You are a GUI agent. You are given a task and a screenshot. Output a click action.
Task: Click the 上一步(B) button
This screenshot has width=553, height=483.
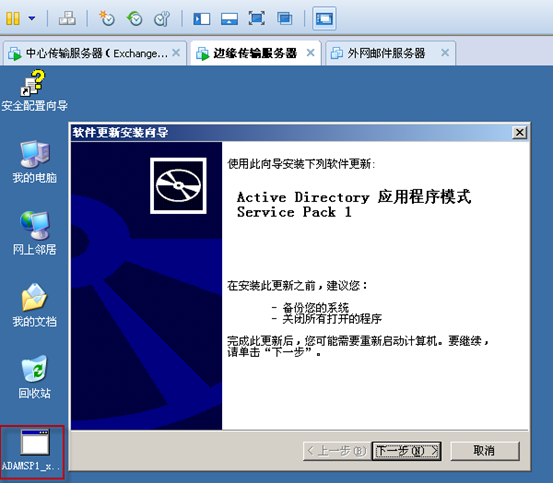pos(337,451)
